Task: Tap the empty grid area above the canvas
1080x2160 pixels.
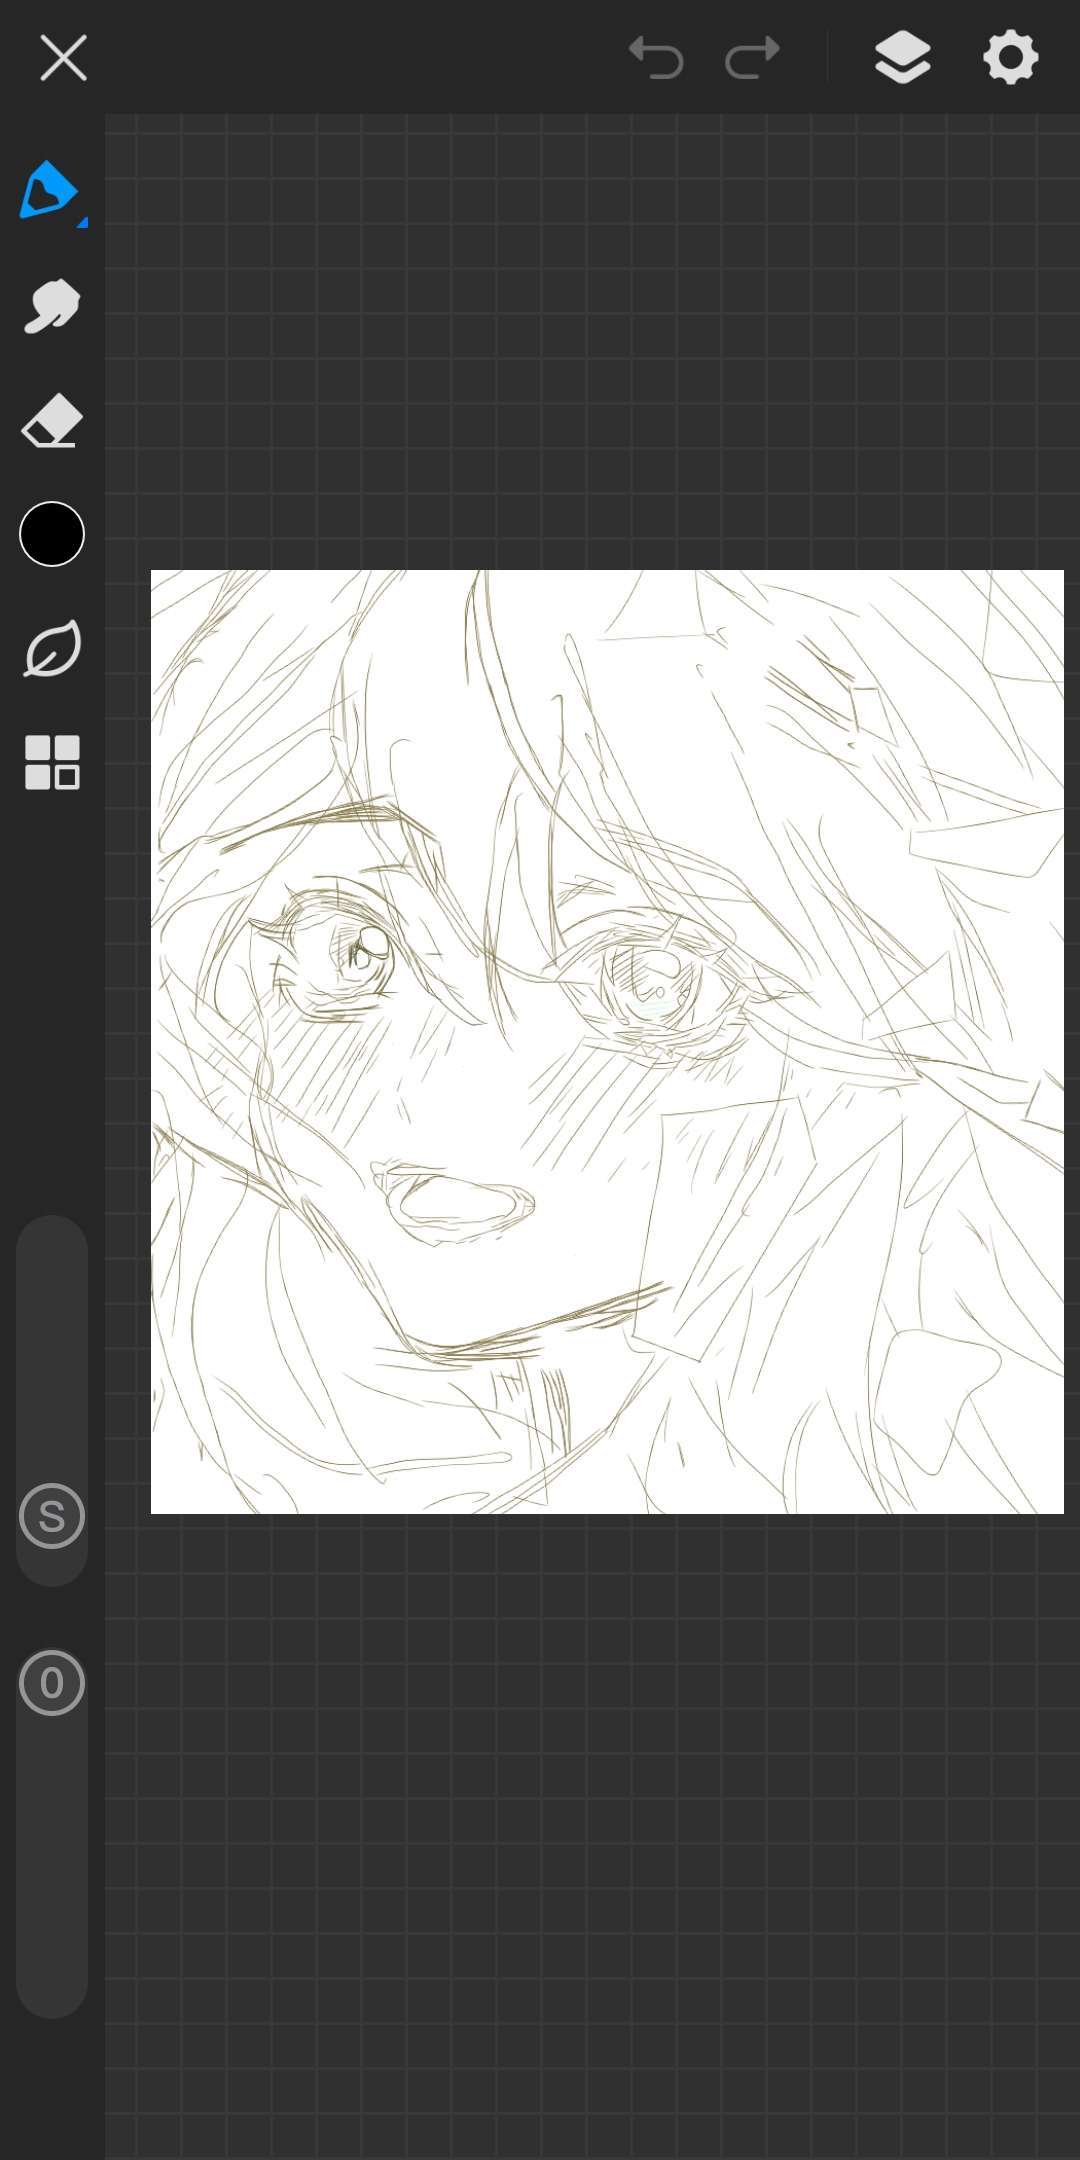Action: (592, 340)
